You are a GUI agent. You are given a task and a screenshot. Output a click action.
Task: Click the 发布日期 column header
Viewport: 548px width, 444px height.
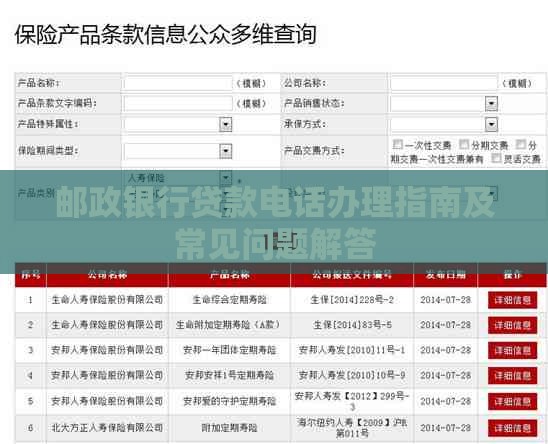[x=445, y=275]
